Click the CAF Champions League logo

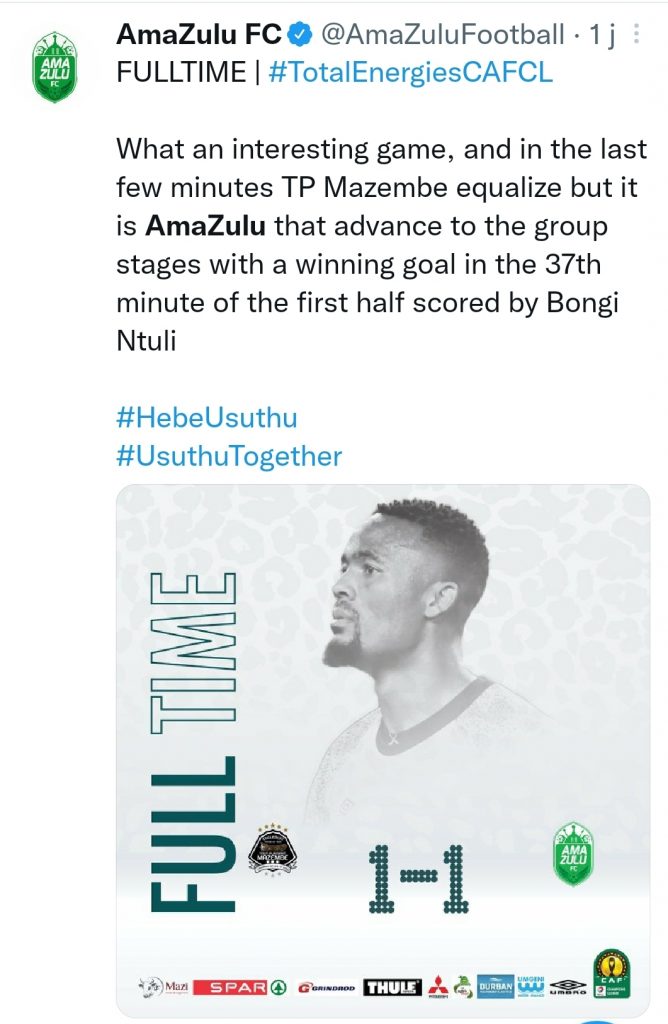pyautogui.click(x=611, y=976)
